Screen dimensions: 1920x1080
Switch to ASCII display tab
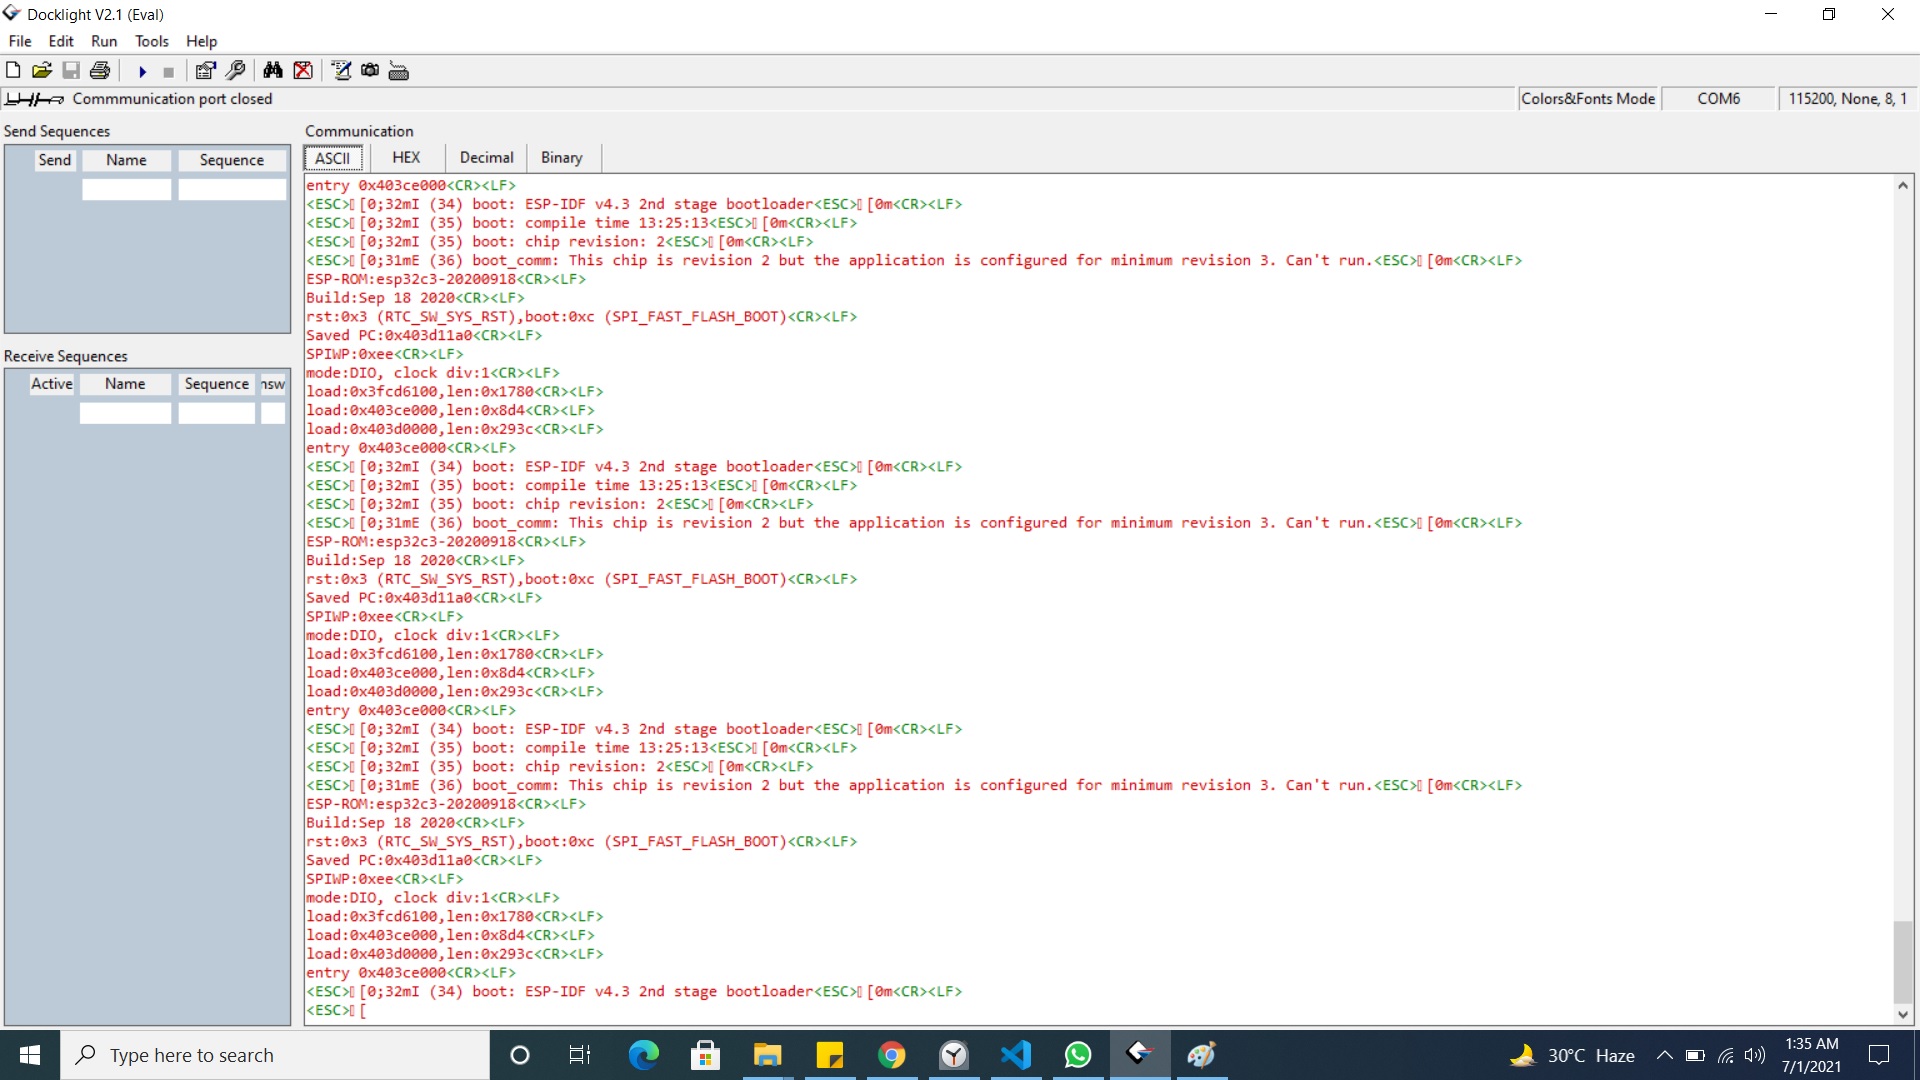coord(334,157)
